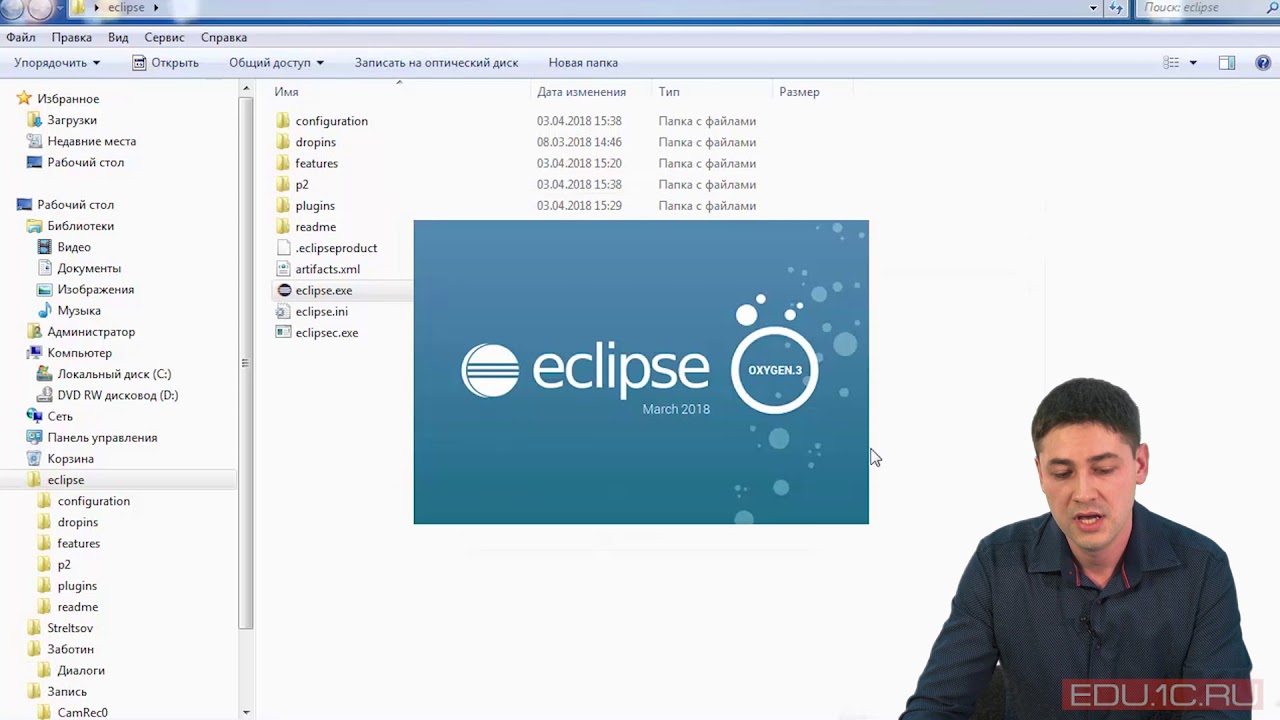
Task: Open the Изображения library
Action: pos(95,289)
